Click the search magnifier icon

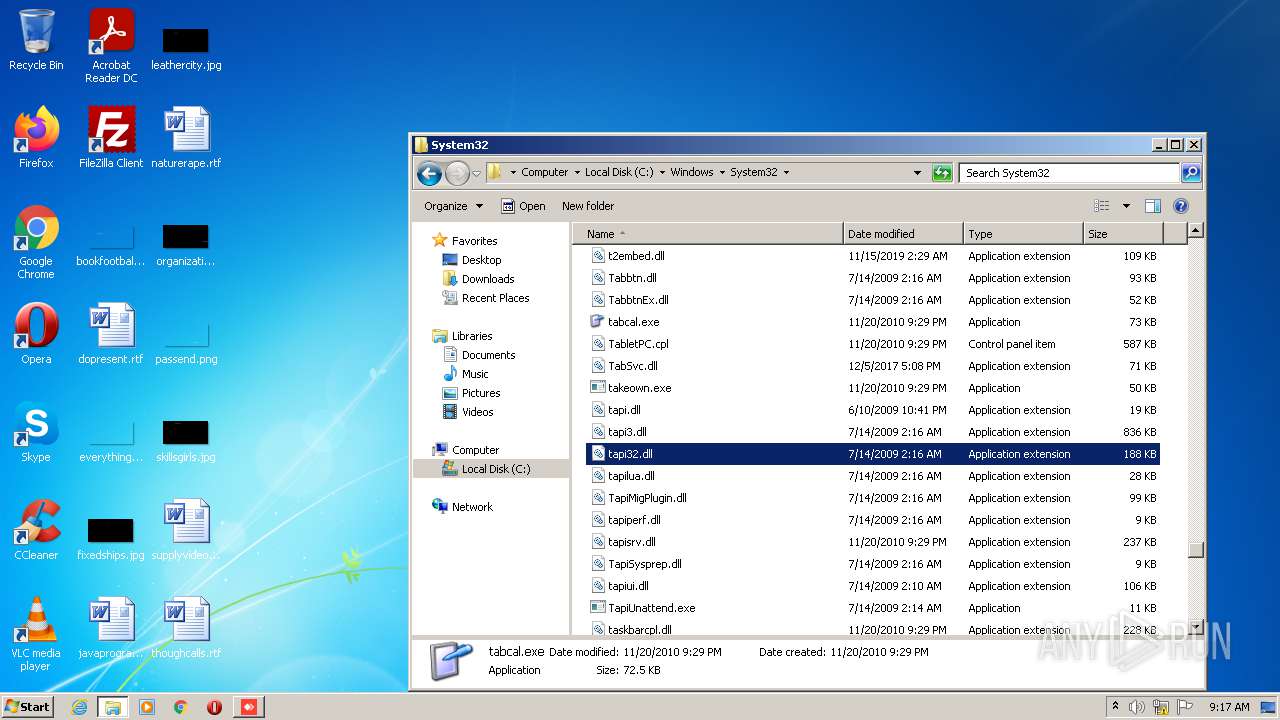pos(1190,173)
